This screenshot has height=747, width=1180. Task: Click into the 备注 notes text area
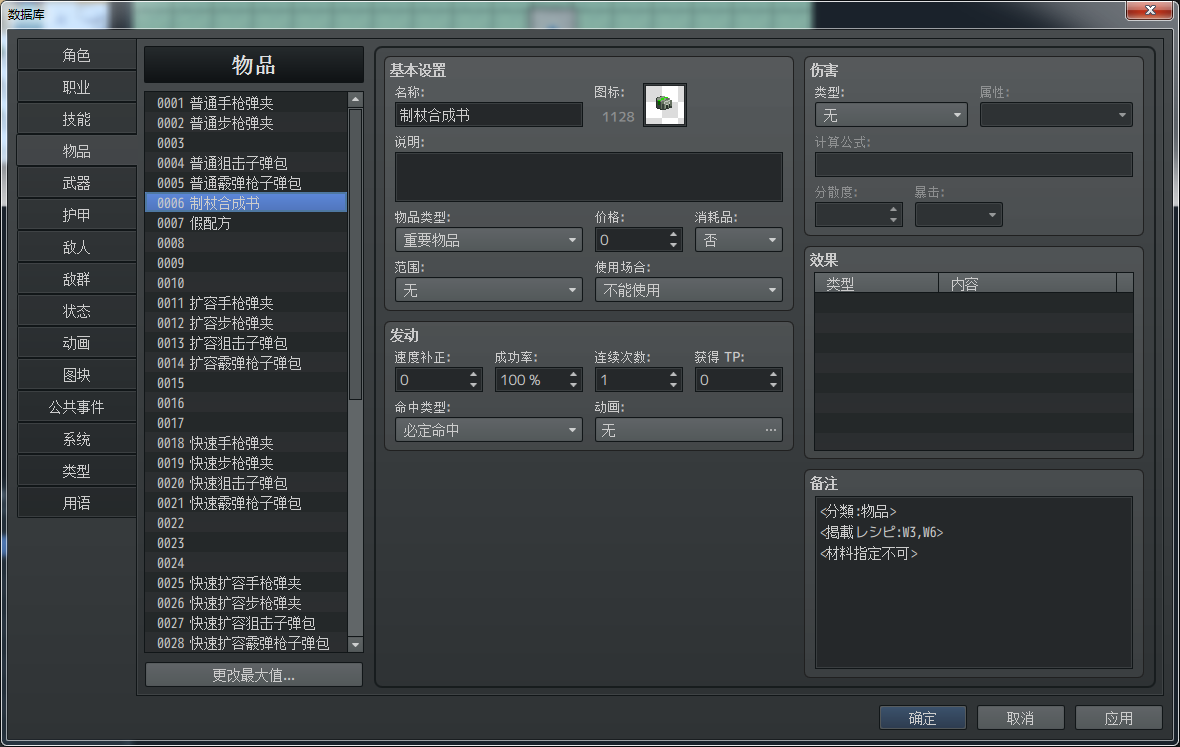[974, 582]
